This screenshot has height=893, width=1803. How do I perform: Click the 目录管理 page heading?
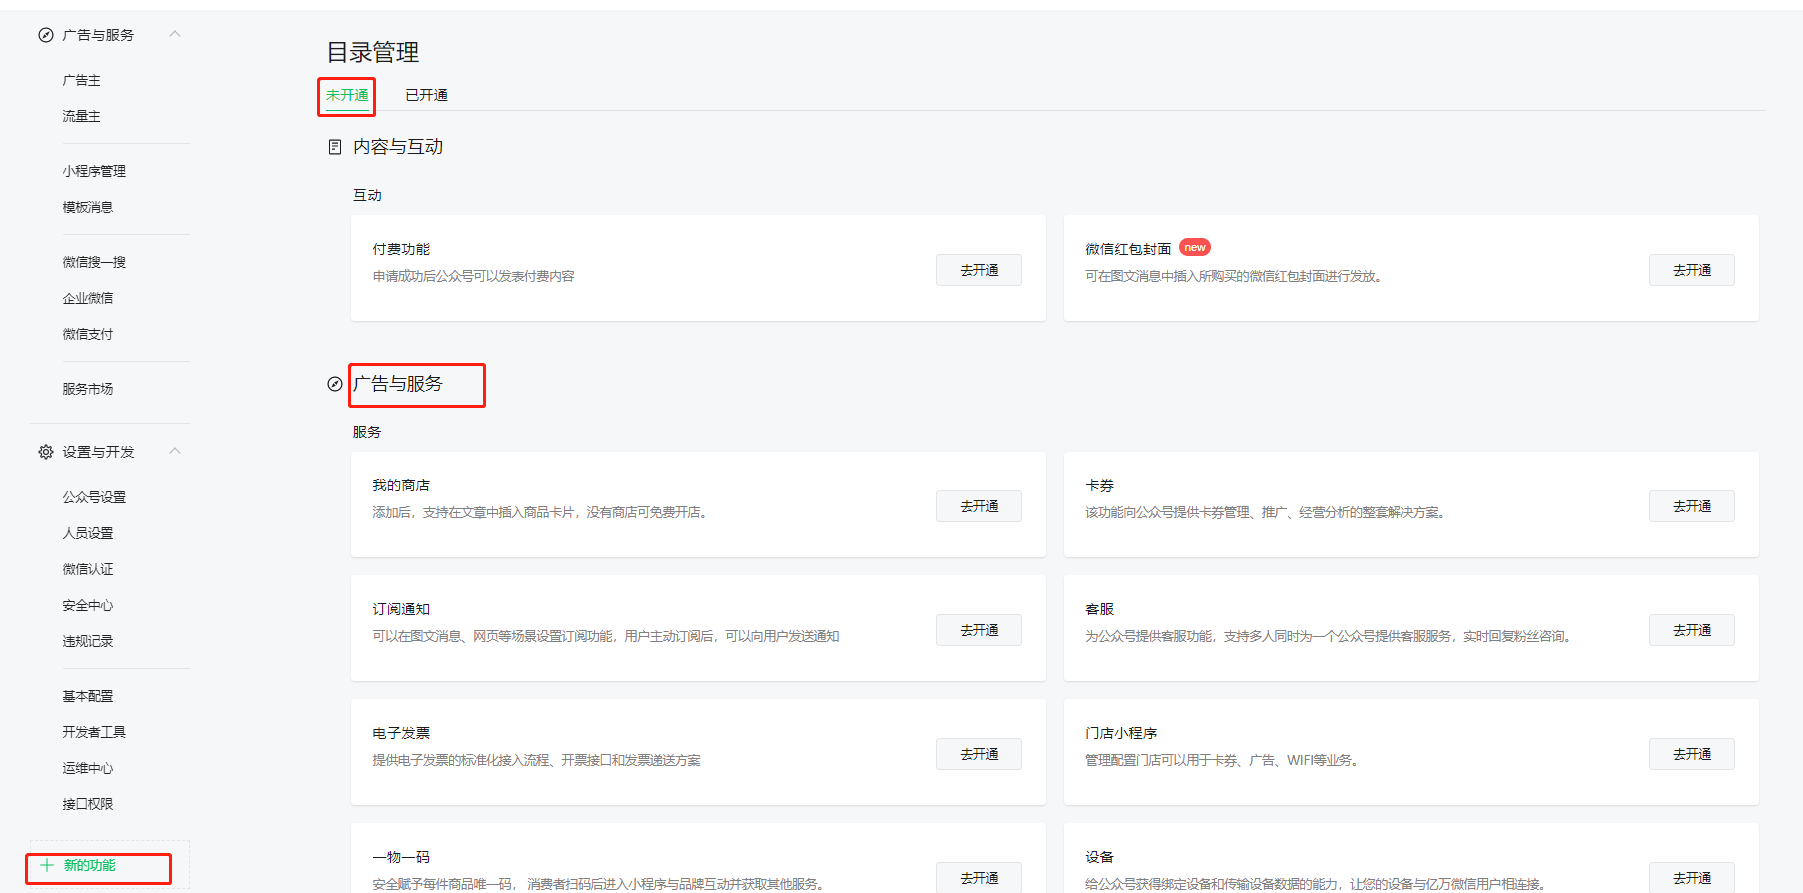(x=373, y=52)
